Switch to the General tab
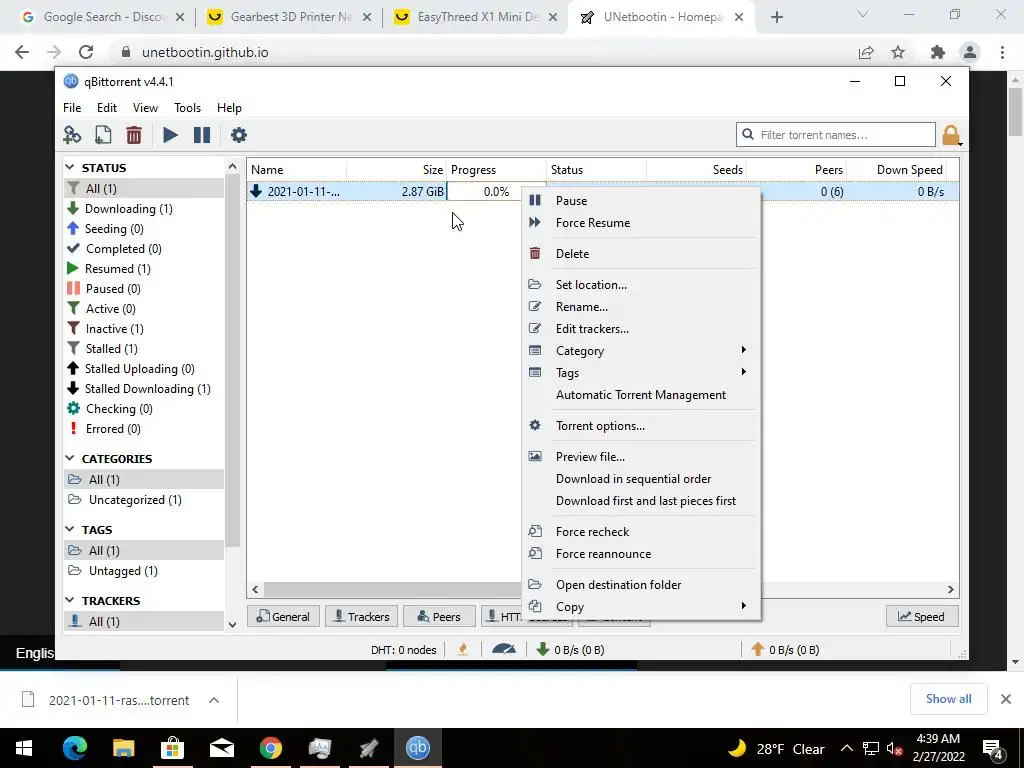This screenshot has height=768, width=1024. (283, 616)
